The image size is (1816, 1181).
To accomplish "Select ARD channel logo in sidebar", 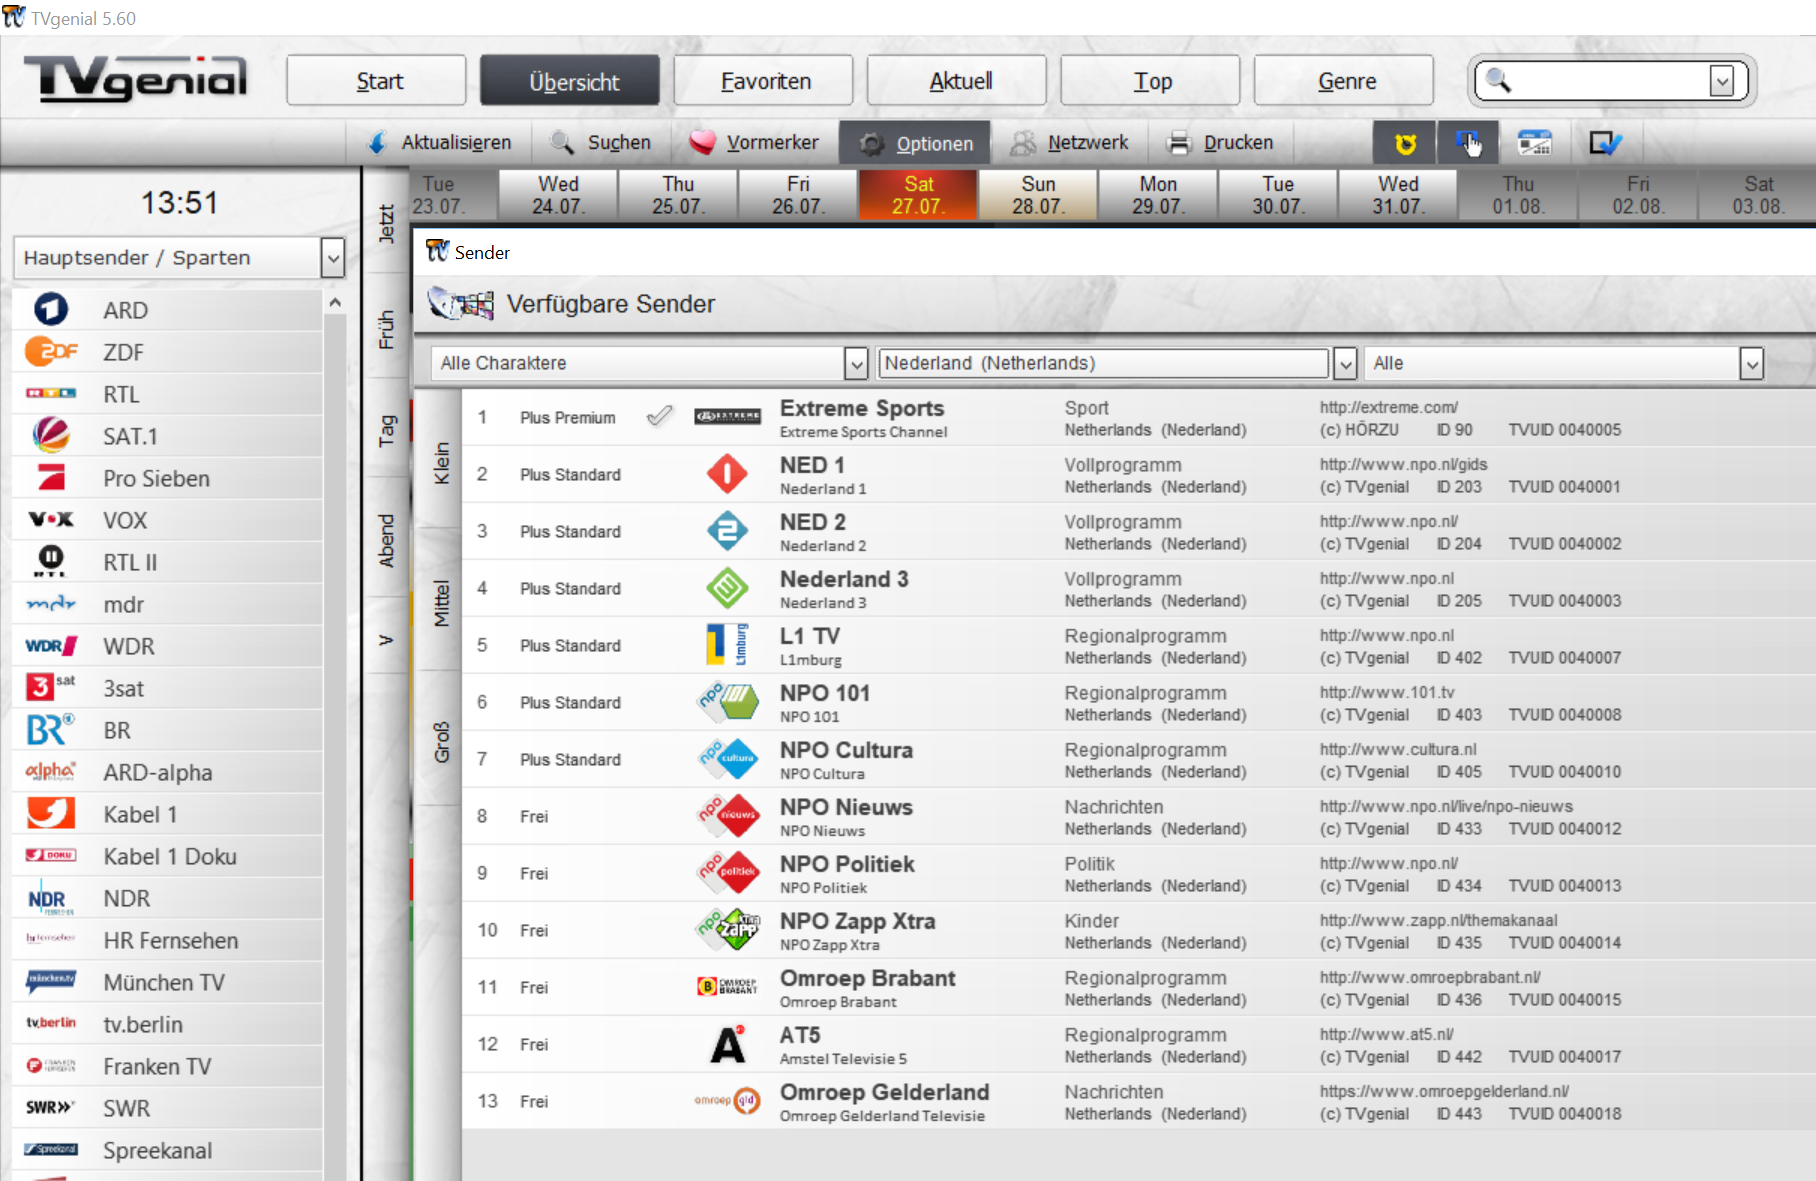I will pos(51,309).
